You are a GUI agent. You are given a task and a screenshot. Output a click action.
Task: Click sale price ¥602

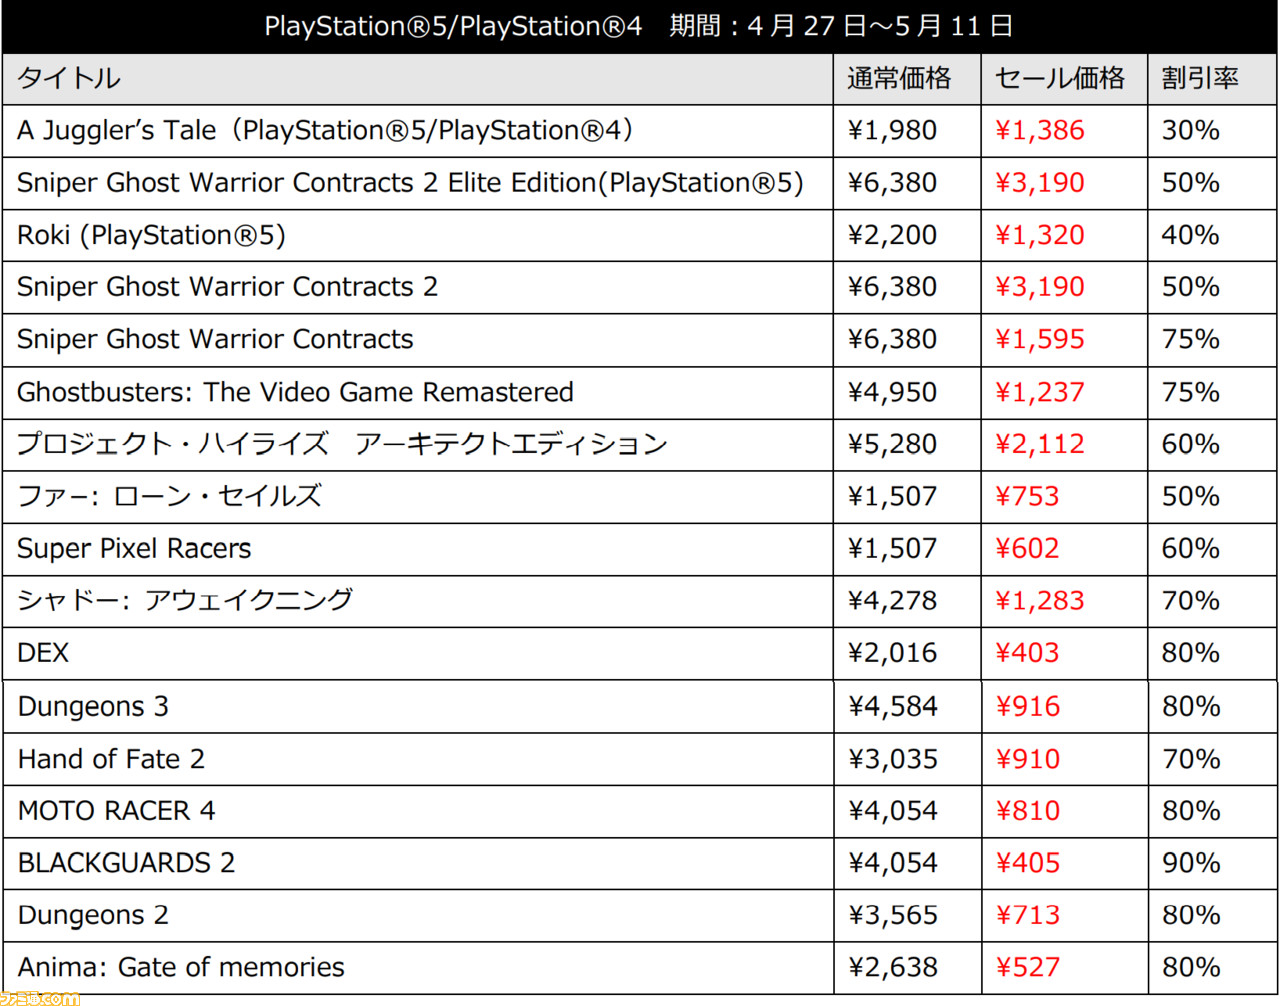coord(1027,549)
